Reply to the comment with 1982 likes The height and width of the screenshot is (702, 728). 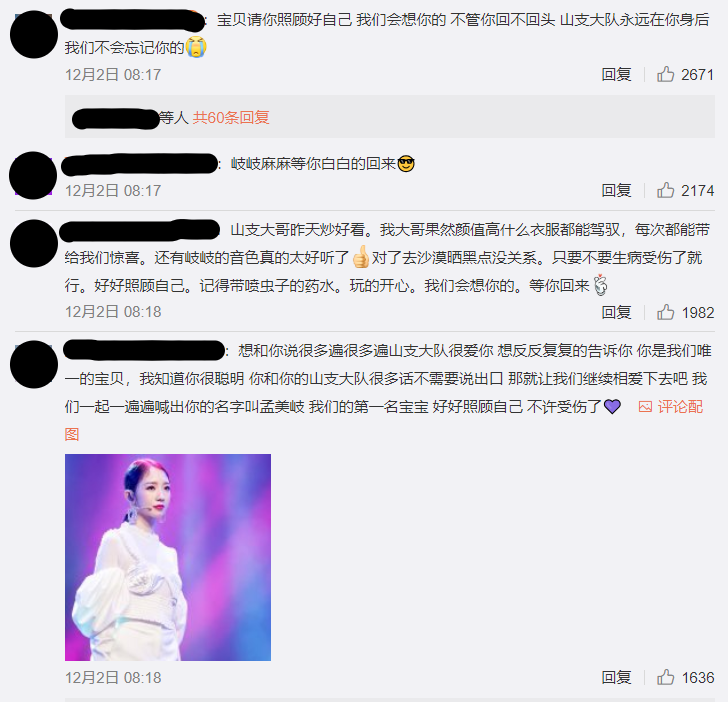[x=616, y=312]
